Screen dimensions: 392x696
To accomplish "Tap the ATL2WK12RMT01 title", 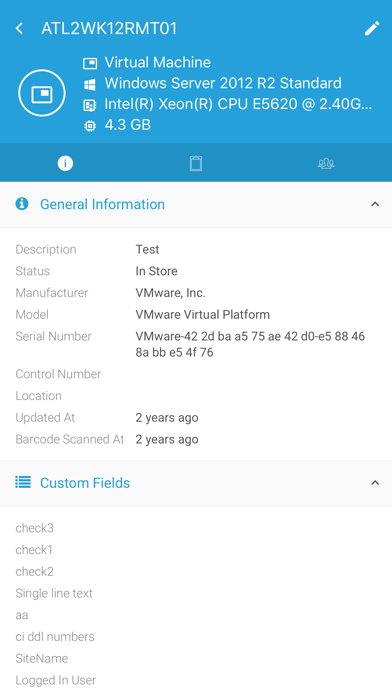I will pyautogui.click(x=109, y=28).
